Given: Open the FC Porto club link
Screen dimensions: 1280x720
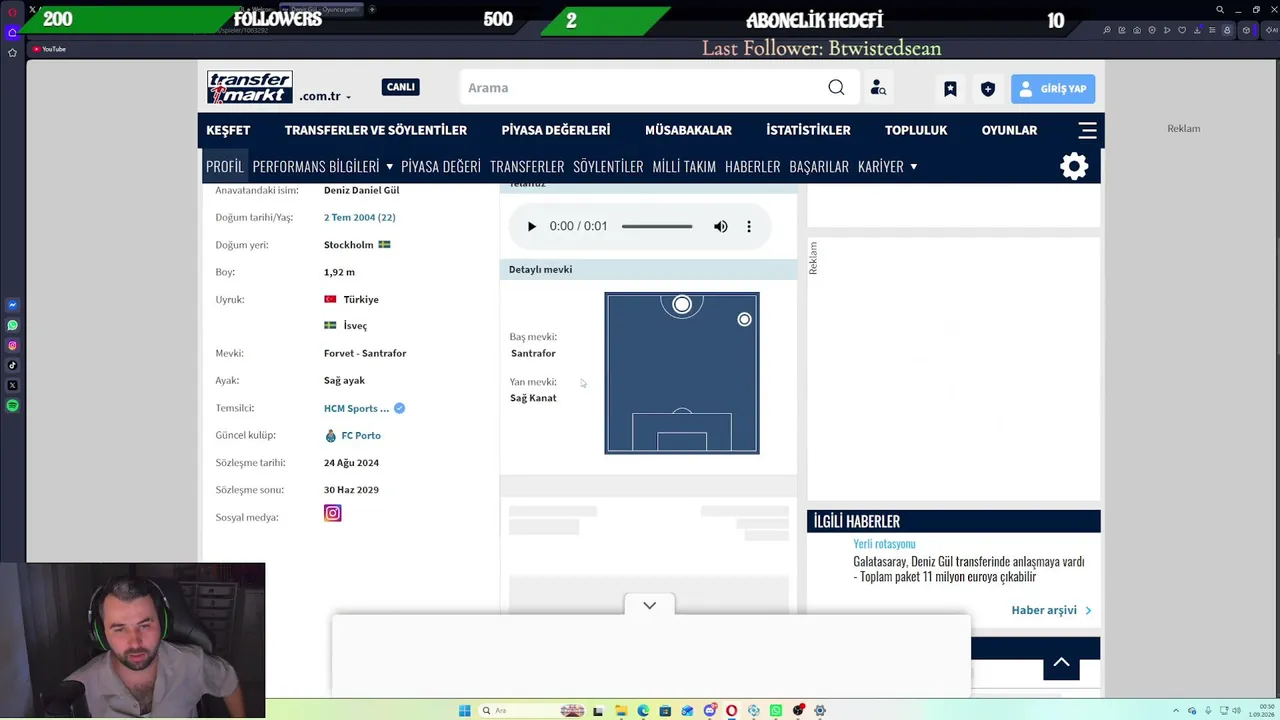Looking at the screenshot, I should click(x=361, y=436).
